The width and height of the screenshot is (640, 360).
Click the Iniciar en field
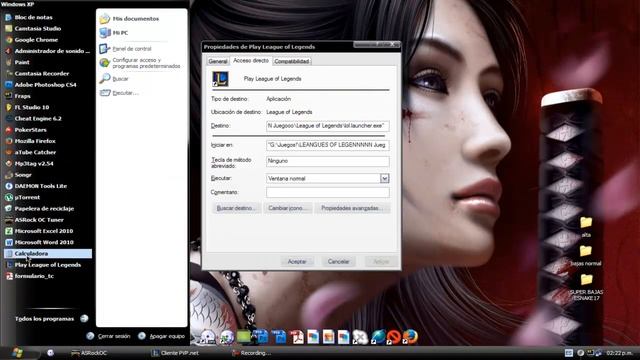point(328,145)
